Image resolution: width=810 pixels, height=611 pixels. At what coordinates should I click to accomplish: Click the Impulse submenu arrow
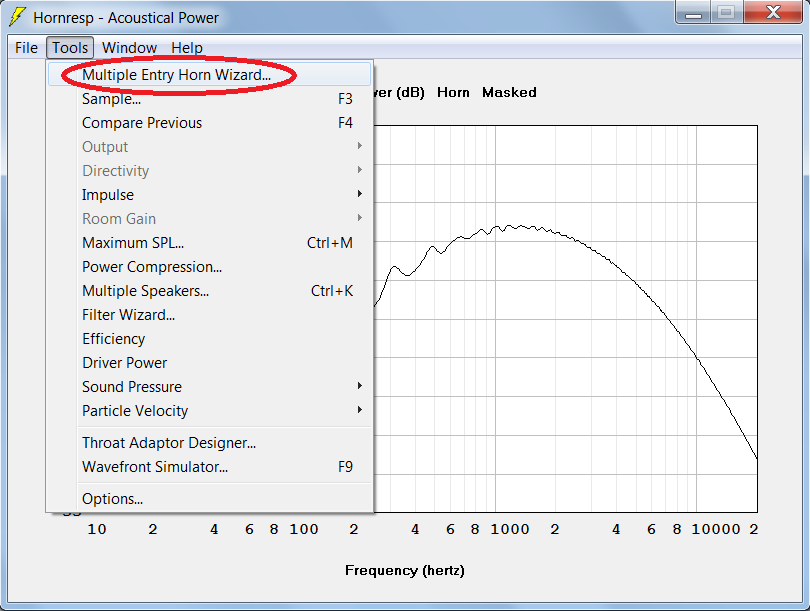360,194
